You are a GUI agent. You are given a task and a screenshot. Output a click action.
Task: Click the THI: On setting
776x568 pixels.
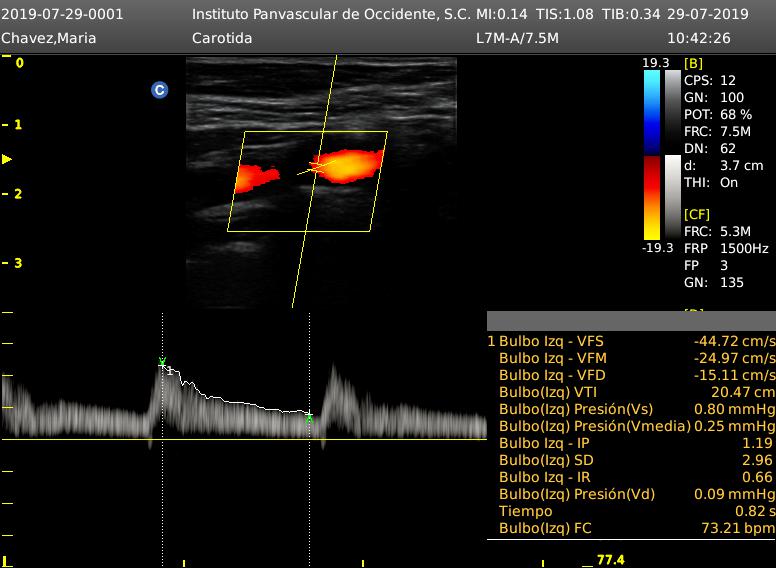coord(711,183)
